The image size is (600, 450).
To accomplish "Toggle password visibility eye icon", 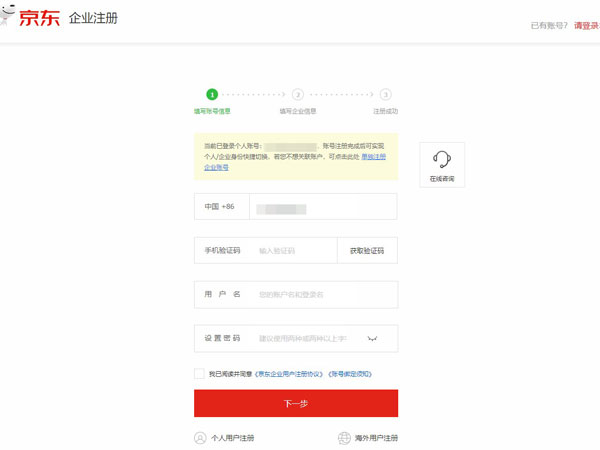I will [373, 339].
